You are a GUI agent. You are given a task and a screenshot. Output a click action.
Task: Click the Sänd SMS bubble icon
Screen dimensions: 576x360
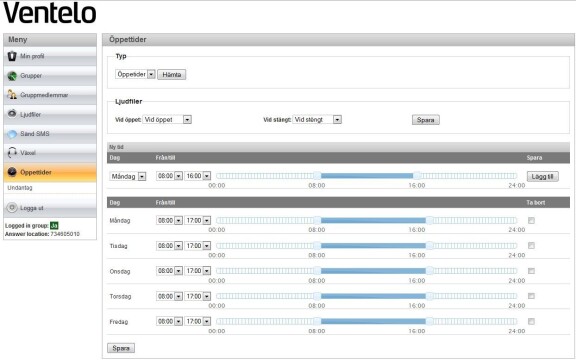(12, 134)
